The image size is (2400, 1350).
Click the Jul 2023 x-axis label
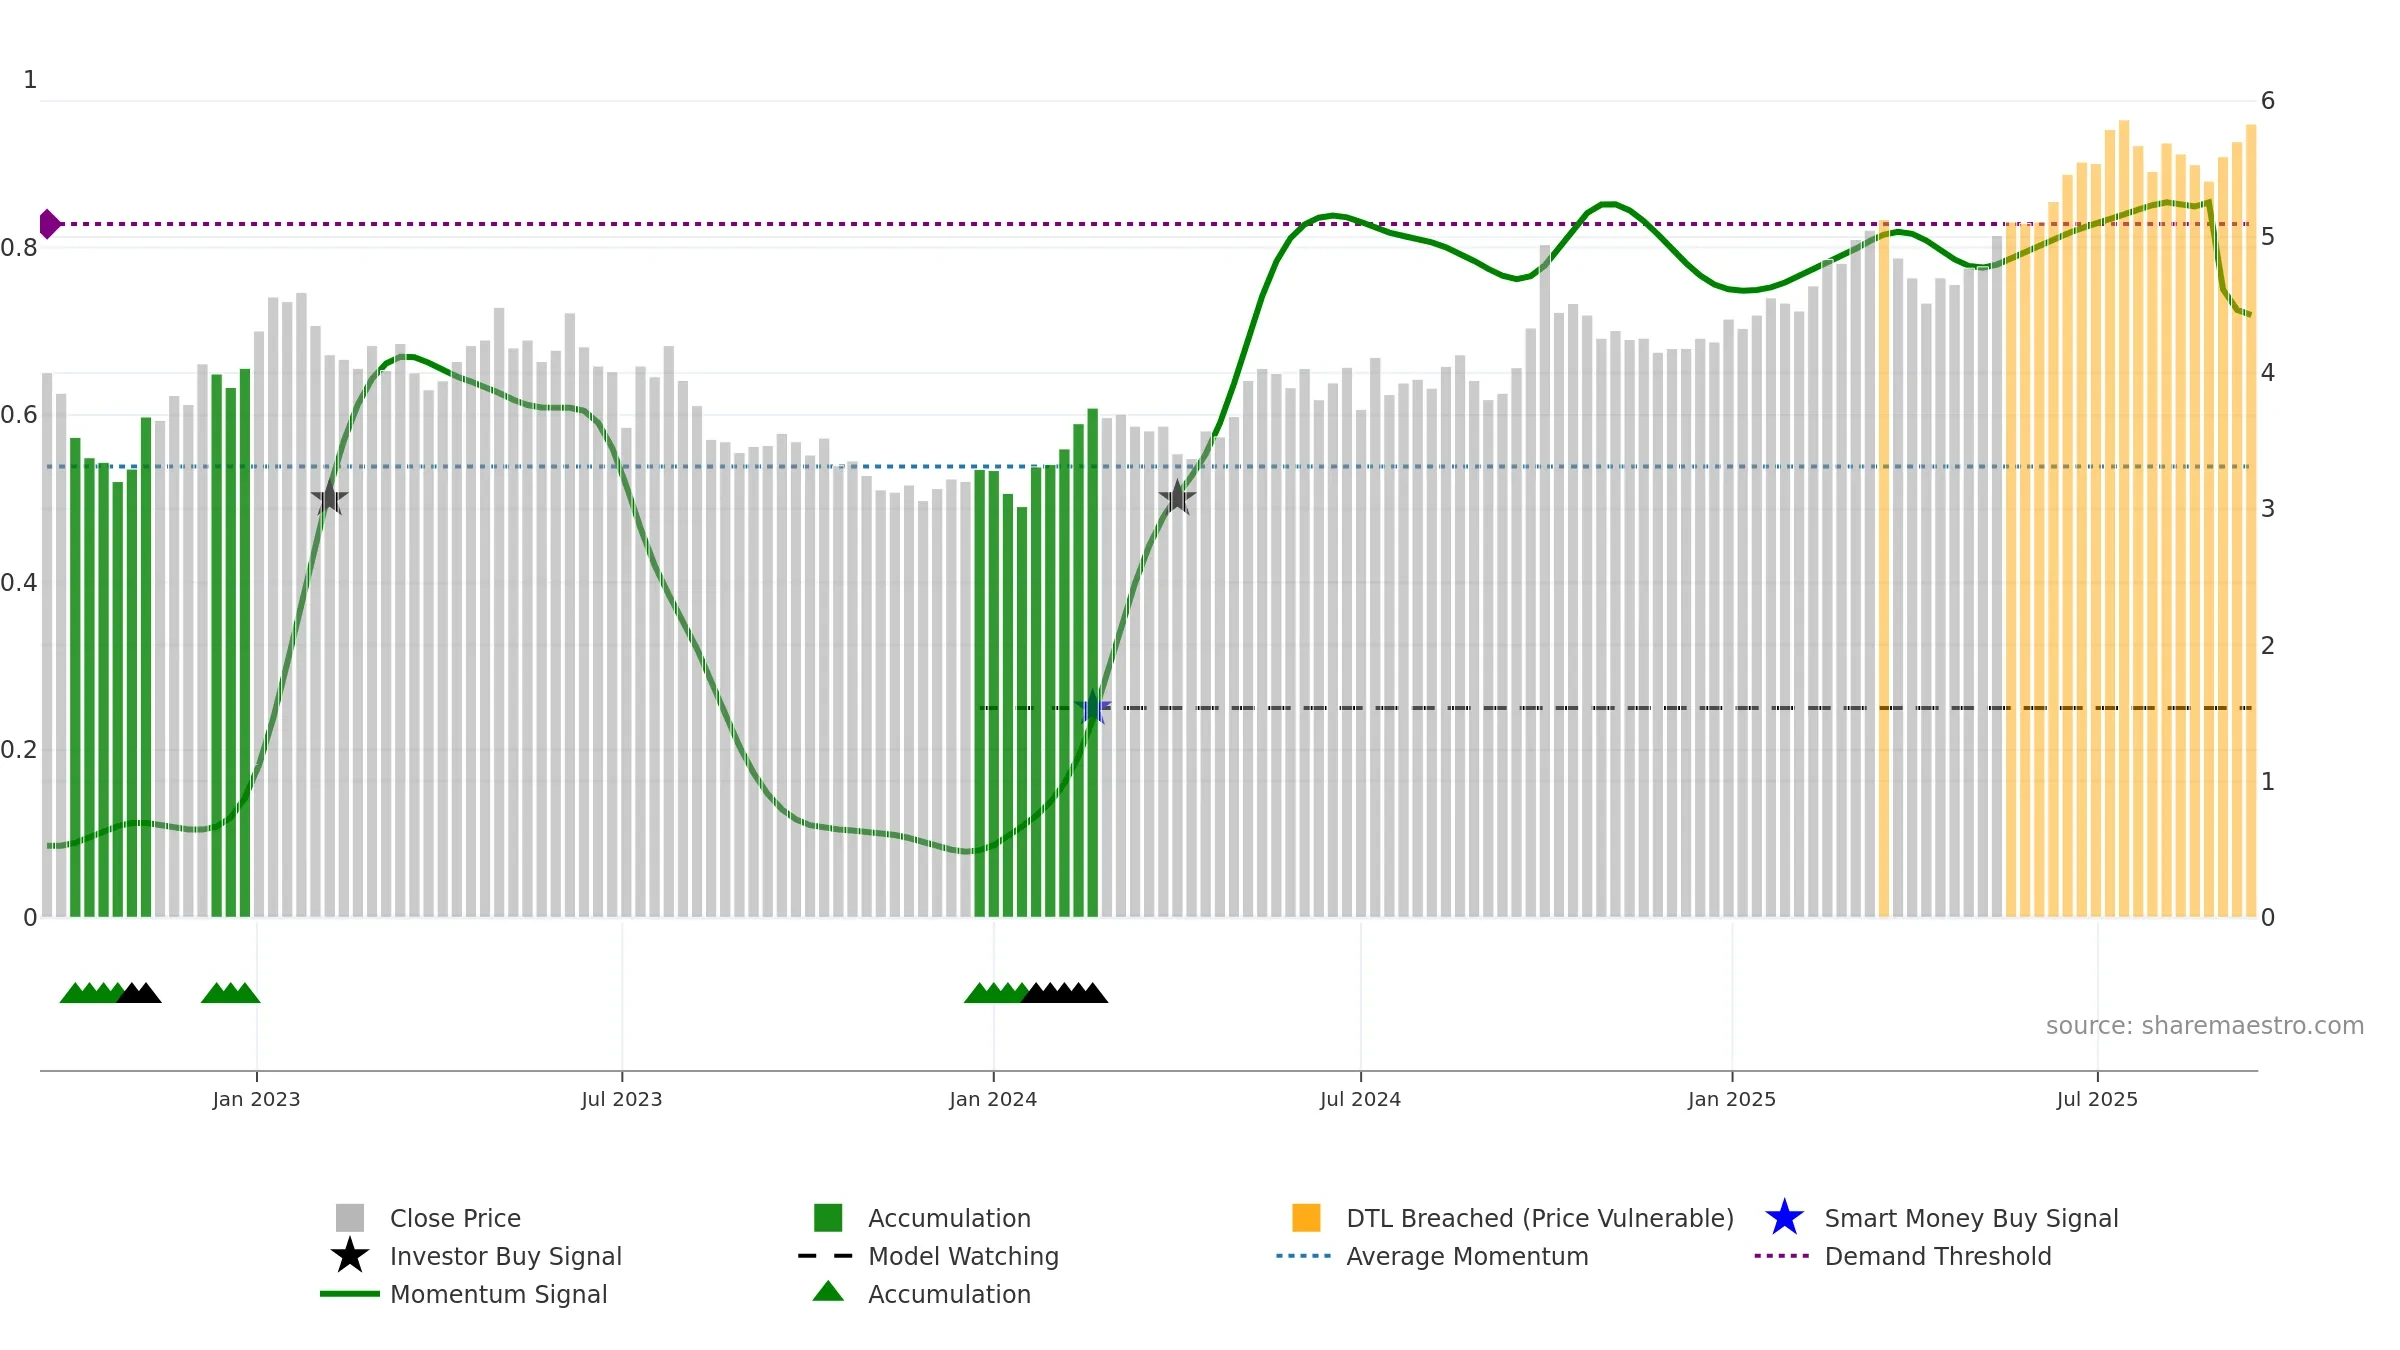pyautogui.click(x=622, y=1099)
